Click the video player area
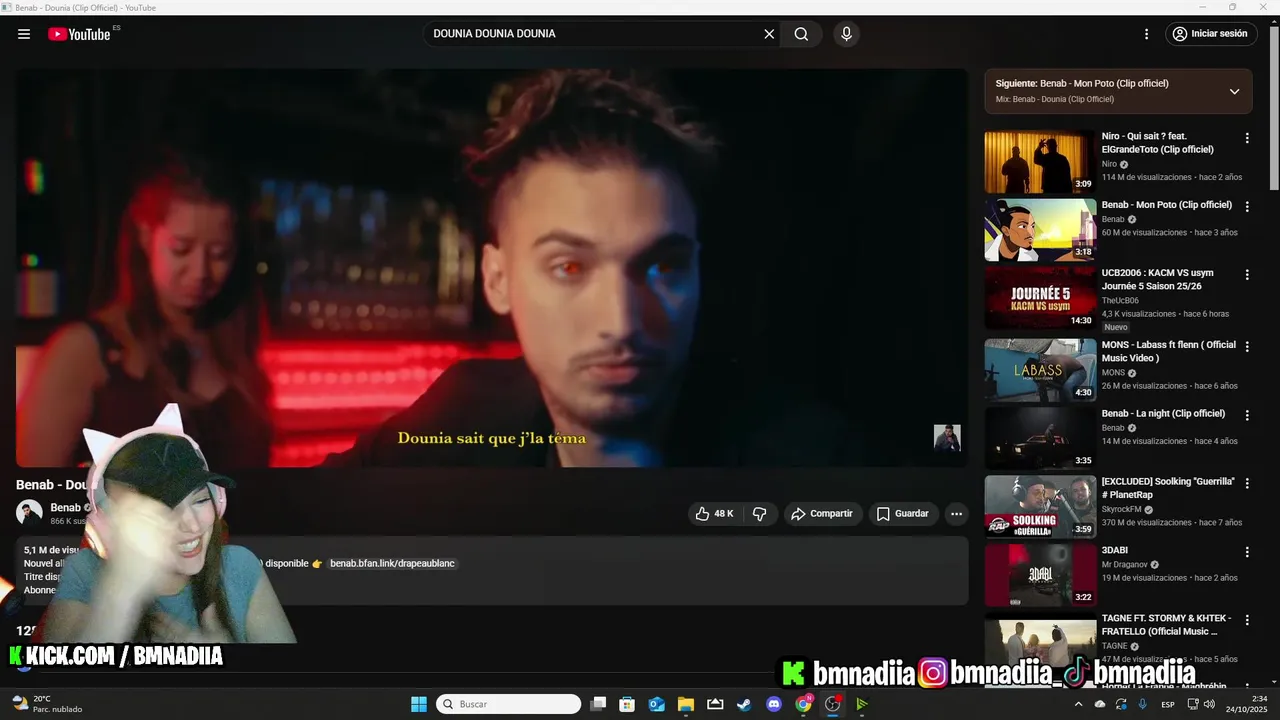The image size is (1280, 720). pos(491,267)
